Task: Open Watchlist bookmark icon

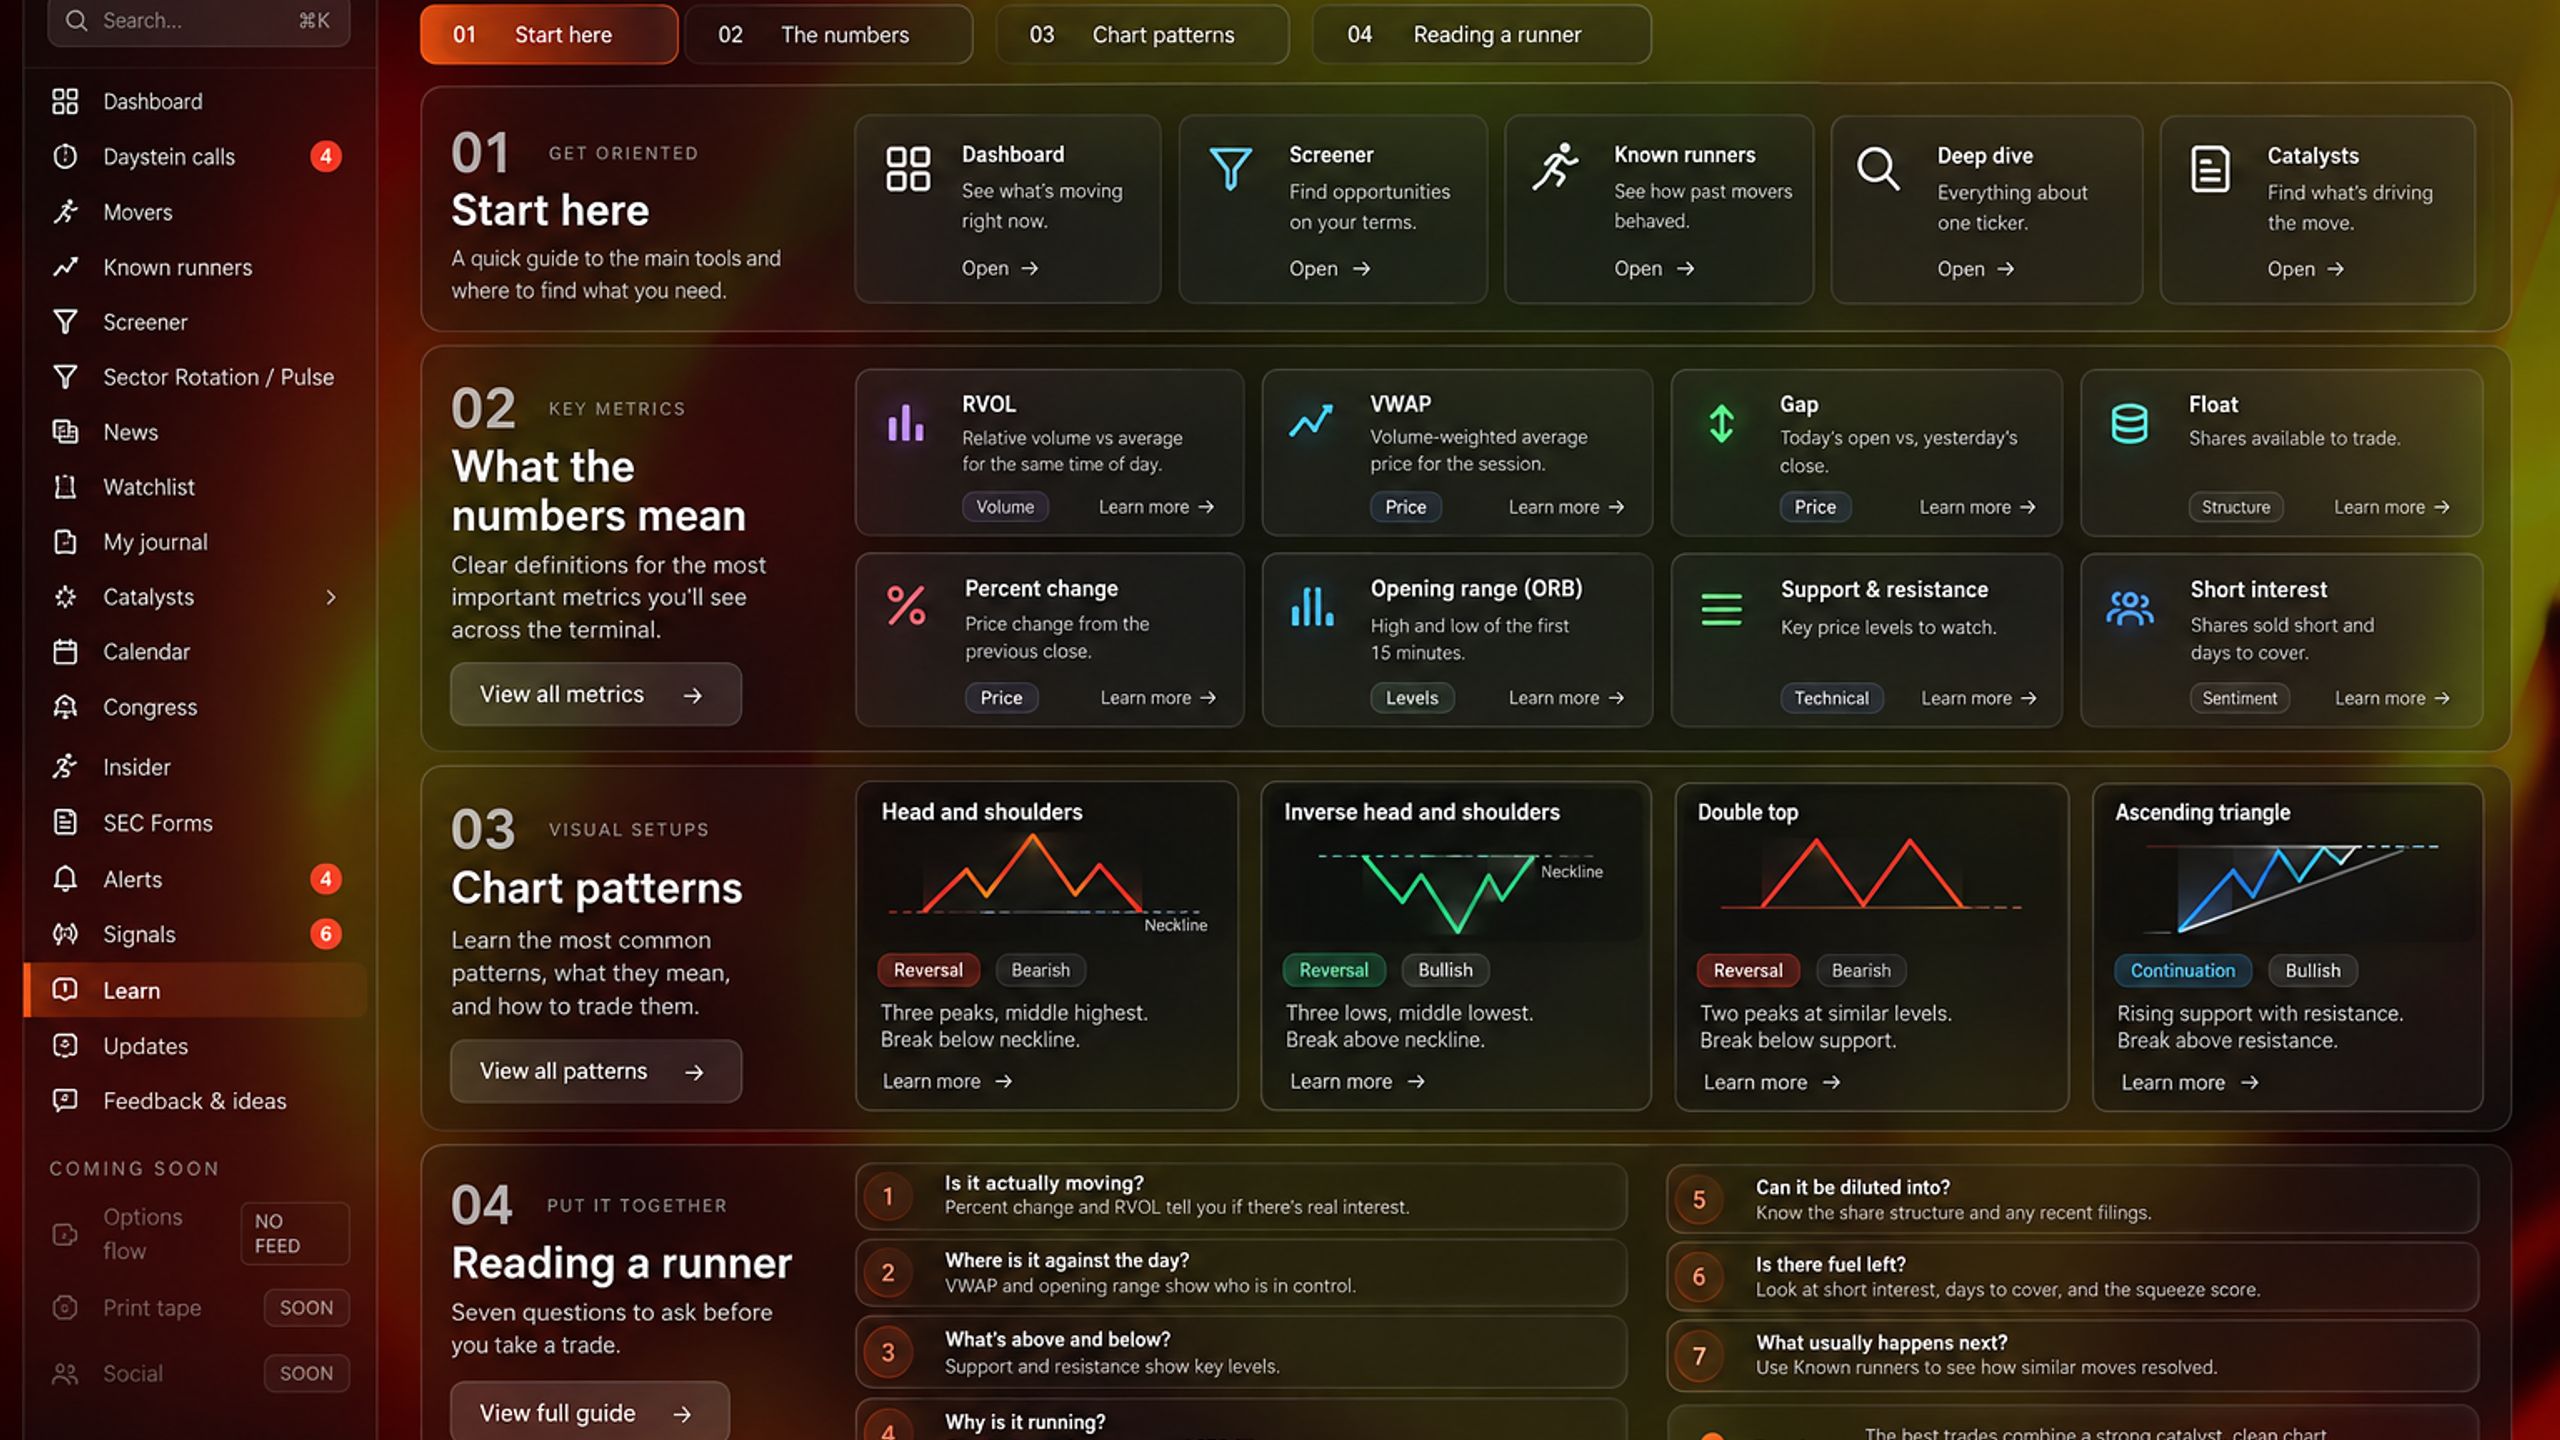Action: click(x=65, y=487)
